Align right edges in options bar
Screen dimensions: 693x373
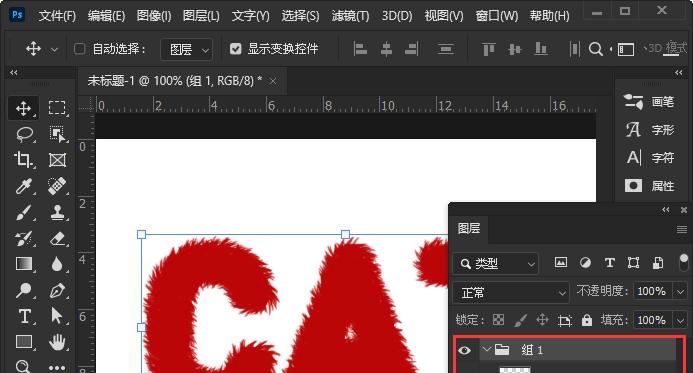pos(412,49)
